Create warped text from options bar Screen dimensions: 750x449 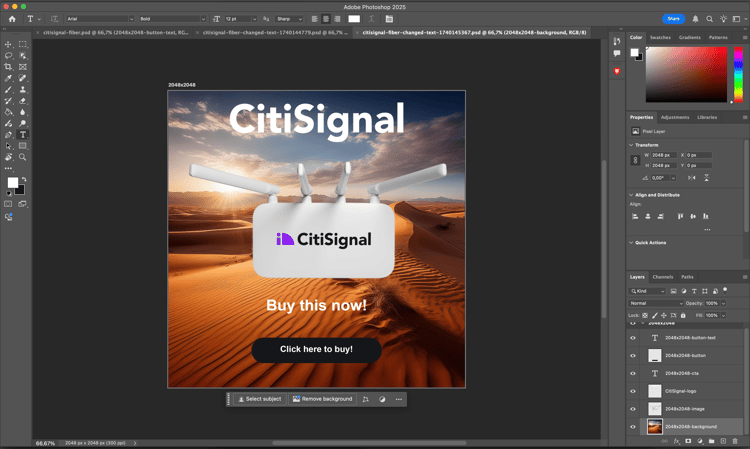click(371, 19)
